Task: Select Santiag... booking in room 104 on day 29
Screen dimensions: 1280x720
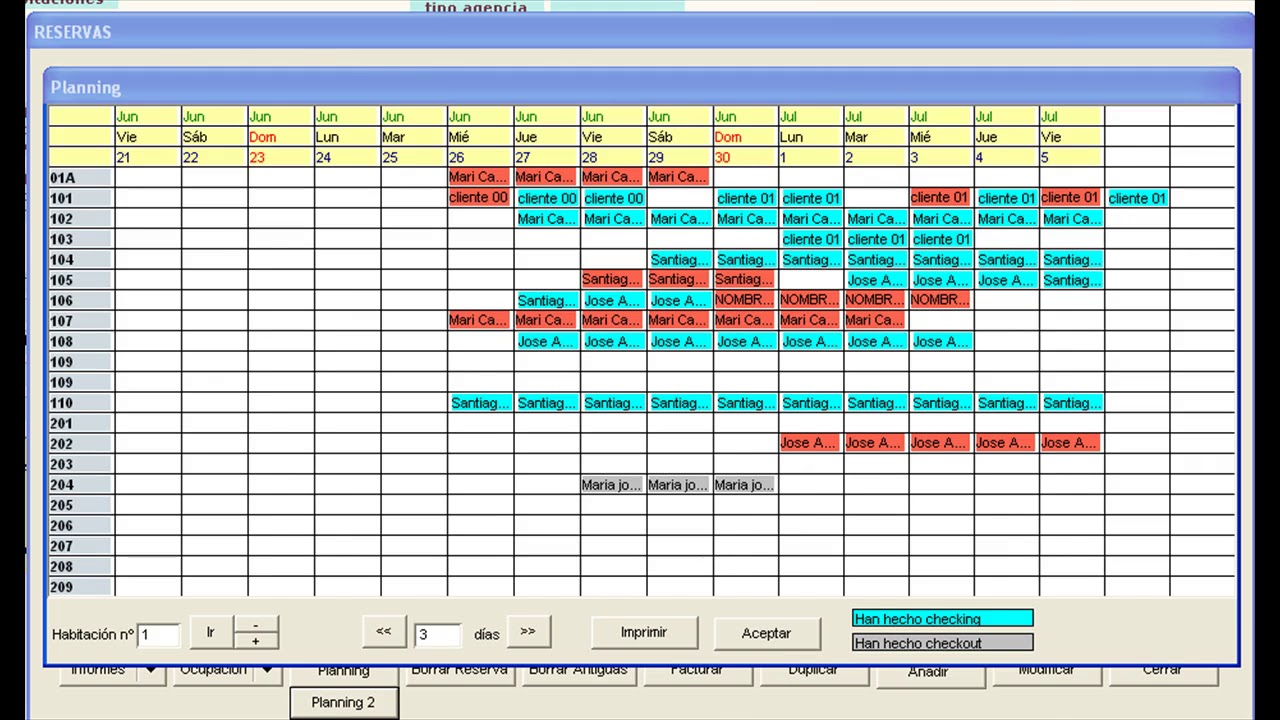Action: [680, 259]
